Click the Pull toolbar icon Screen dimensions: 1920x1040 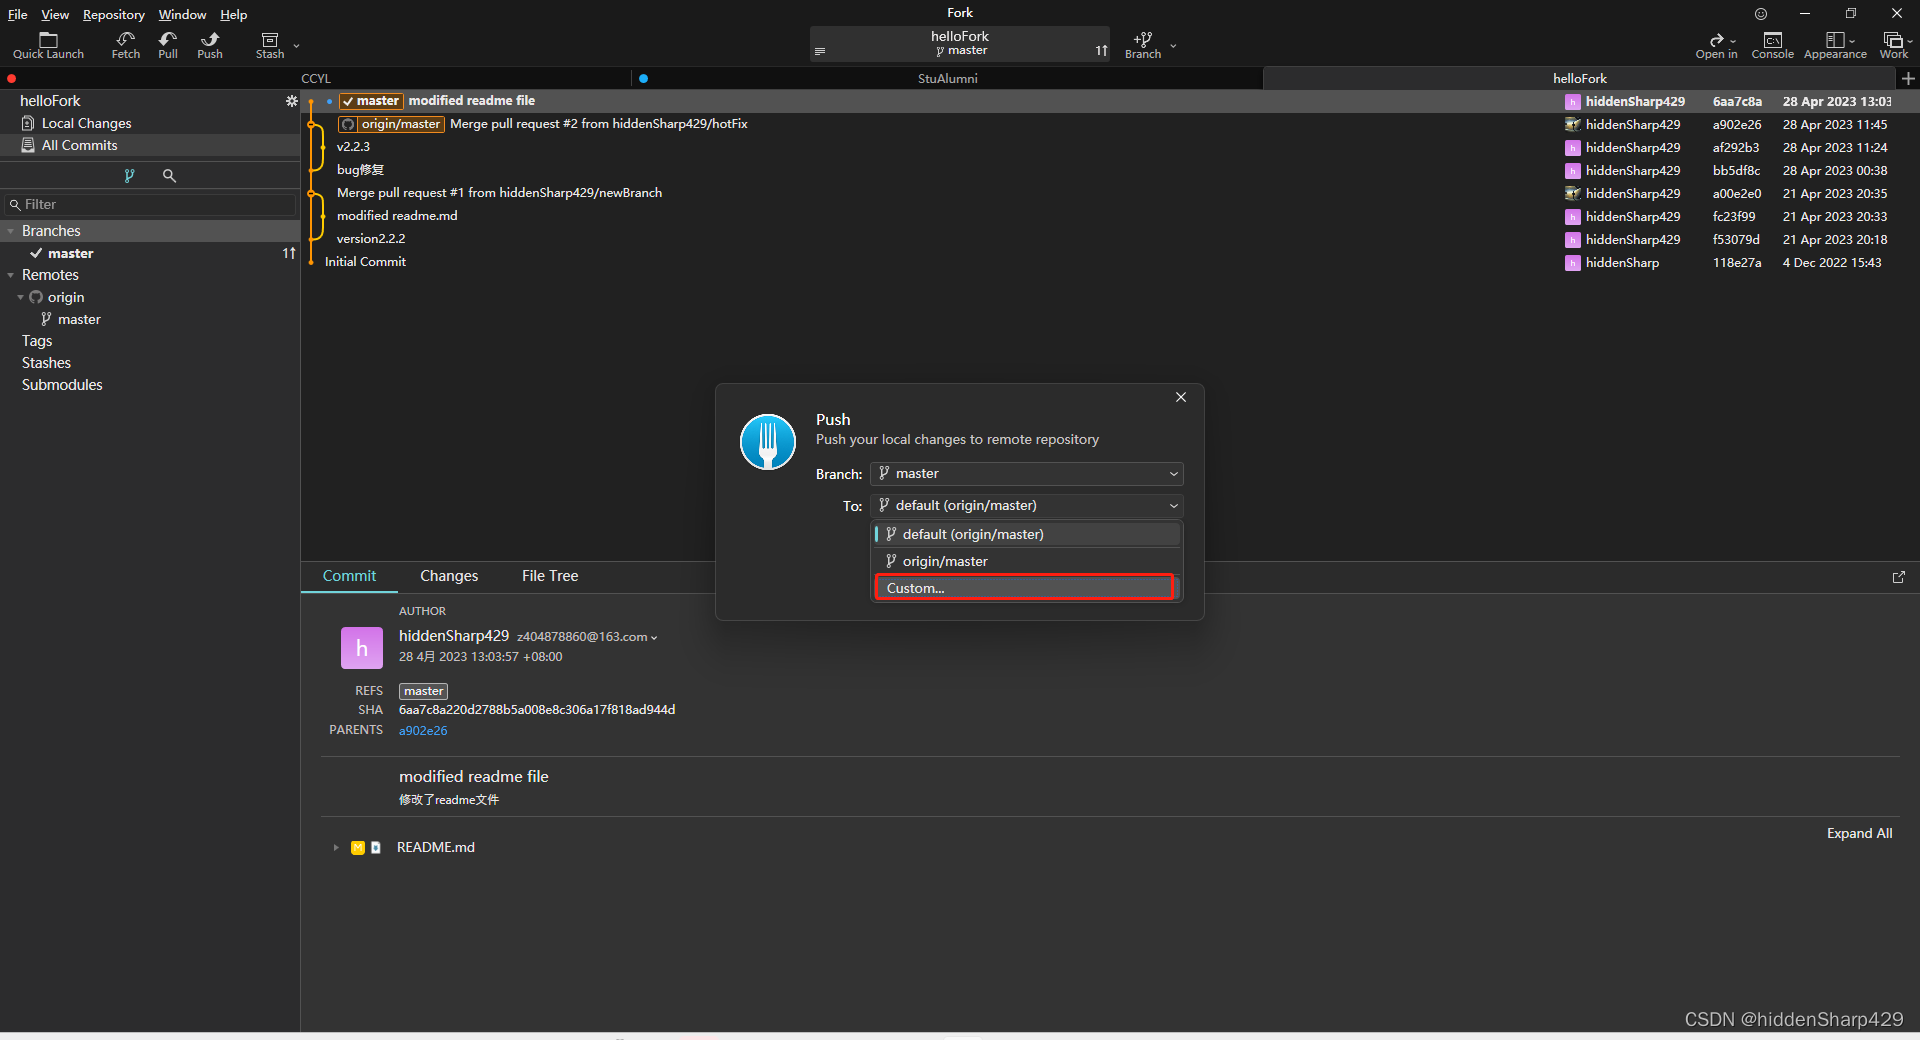tap(168, 45)
